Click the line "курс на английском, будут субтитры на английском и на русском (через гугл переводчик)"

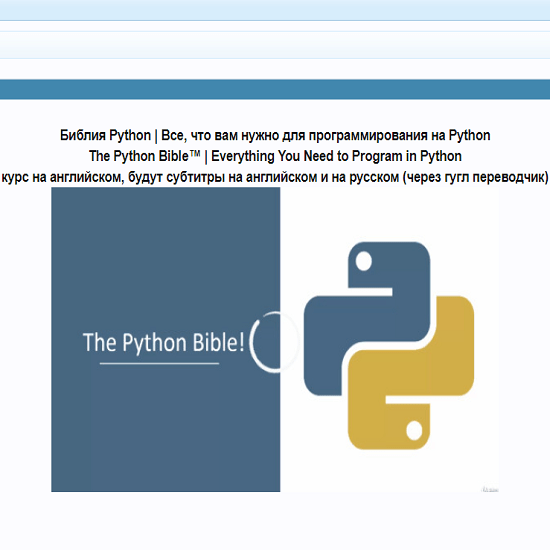click(x=275, y=177)
